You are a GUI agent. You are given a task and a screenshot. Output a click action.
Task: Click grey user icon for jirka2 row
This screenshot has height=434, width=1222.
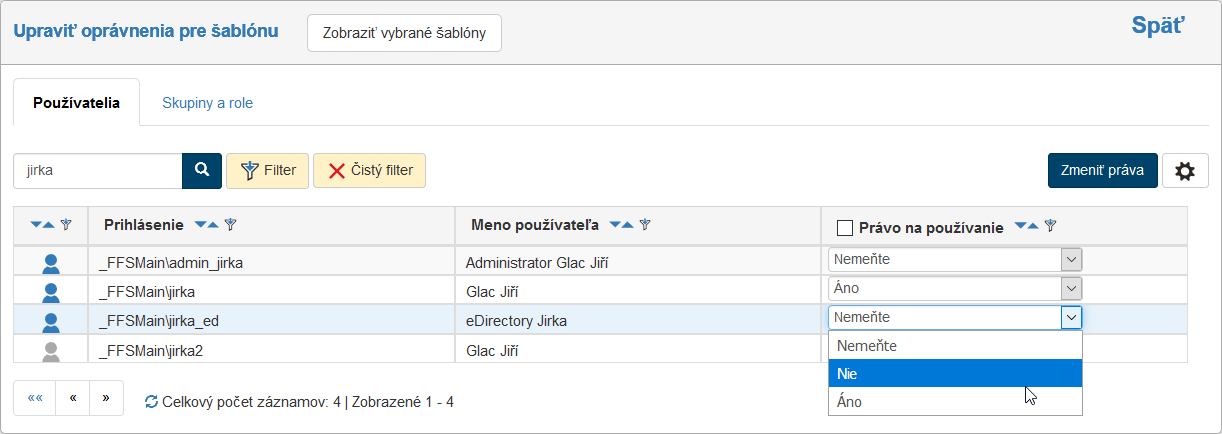coord(52,351)
